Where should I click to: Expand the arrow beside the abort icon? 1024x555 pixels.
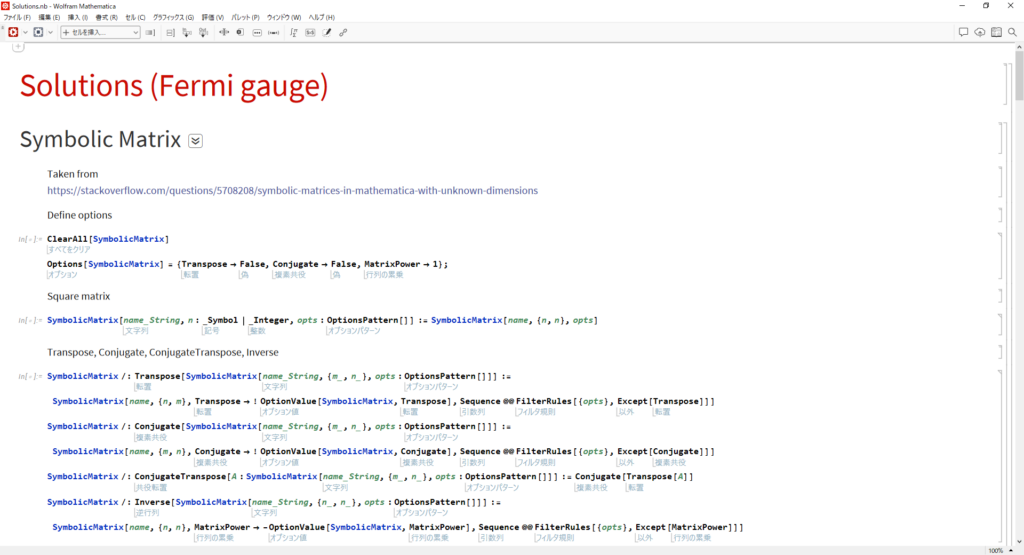coord(50,32)
